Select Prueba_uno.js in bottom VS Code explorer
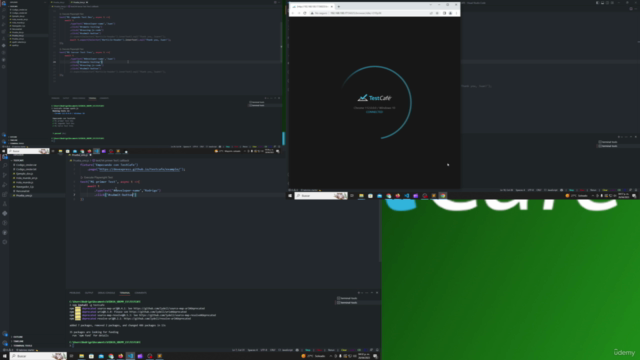This screenshot has height=360, width=640. 24,196
